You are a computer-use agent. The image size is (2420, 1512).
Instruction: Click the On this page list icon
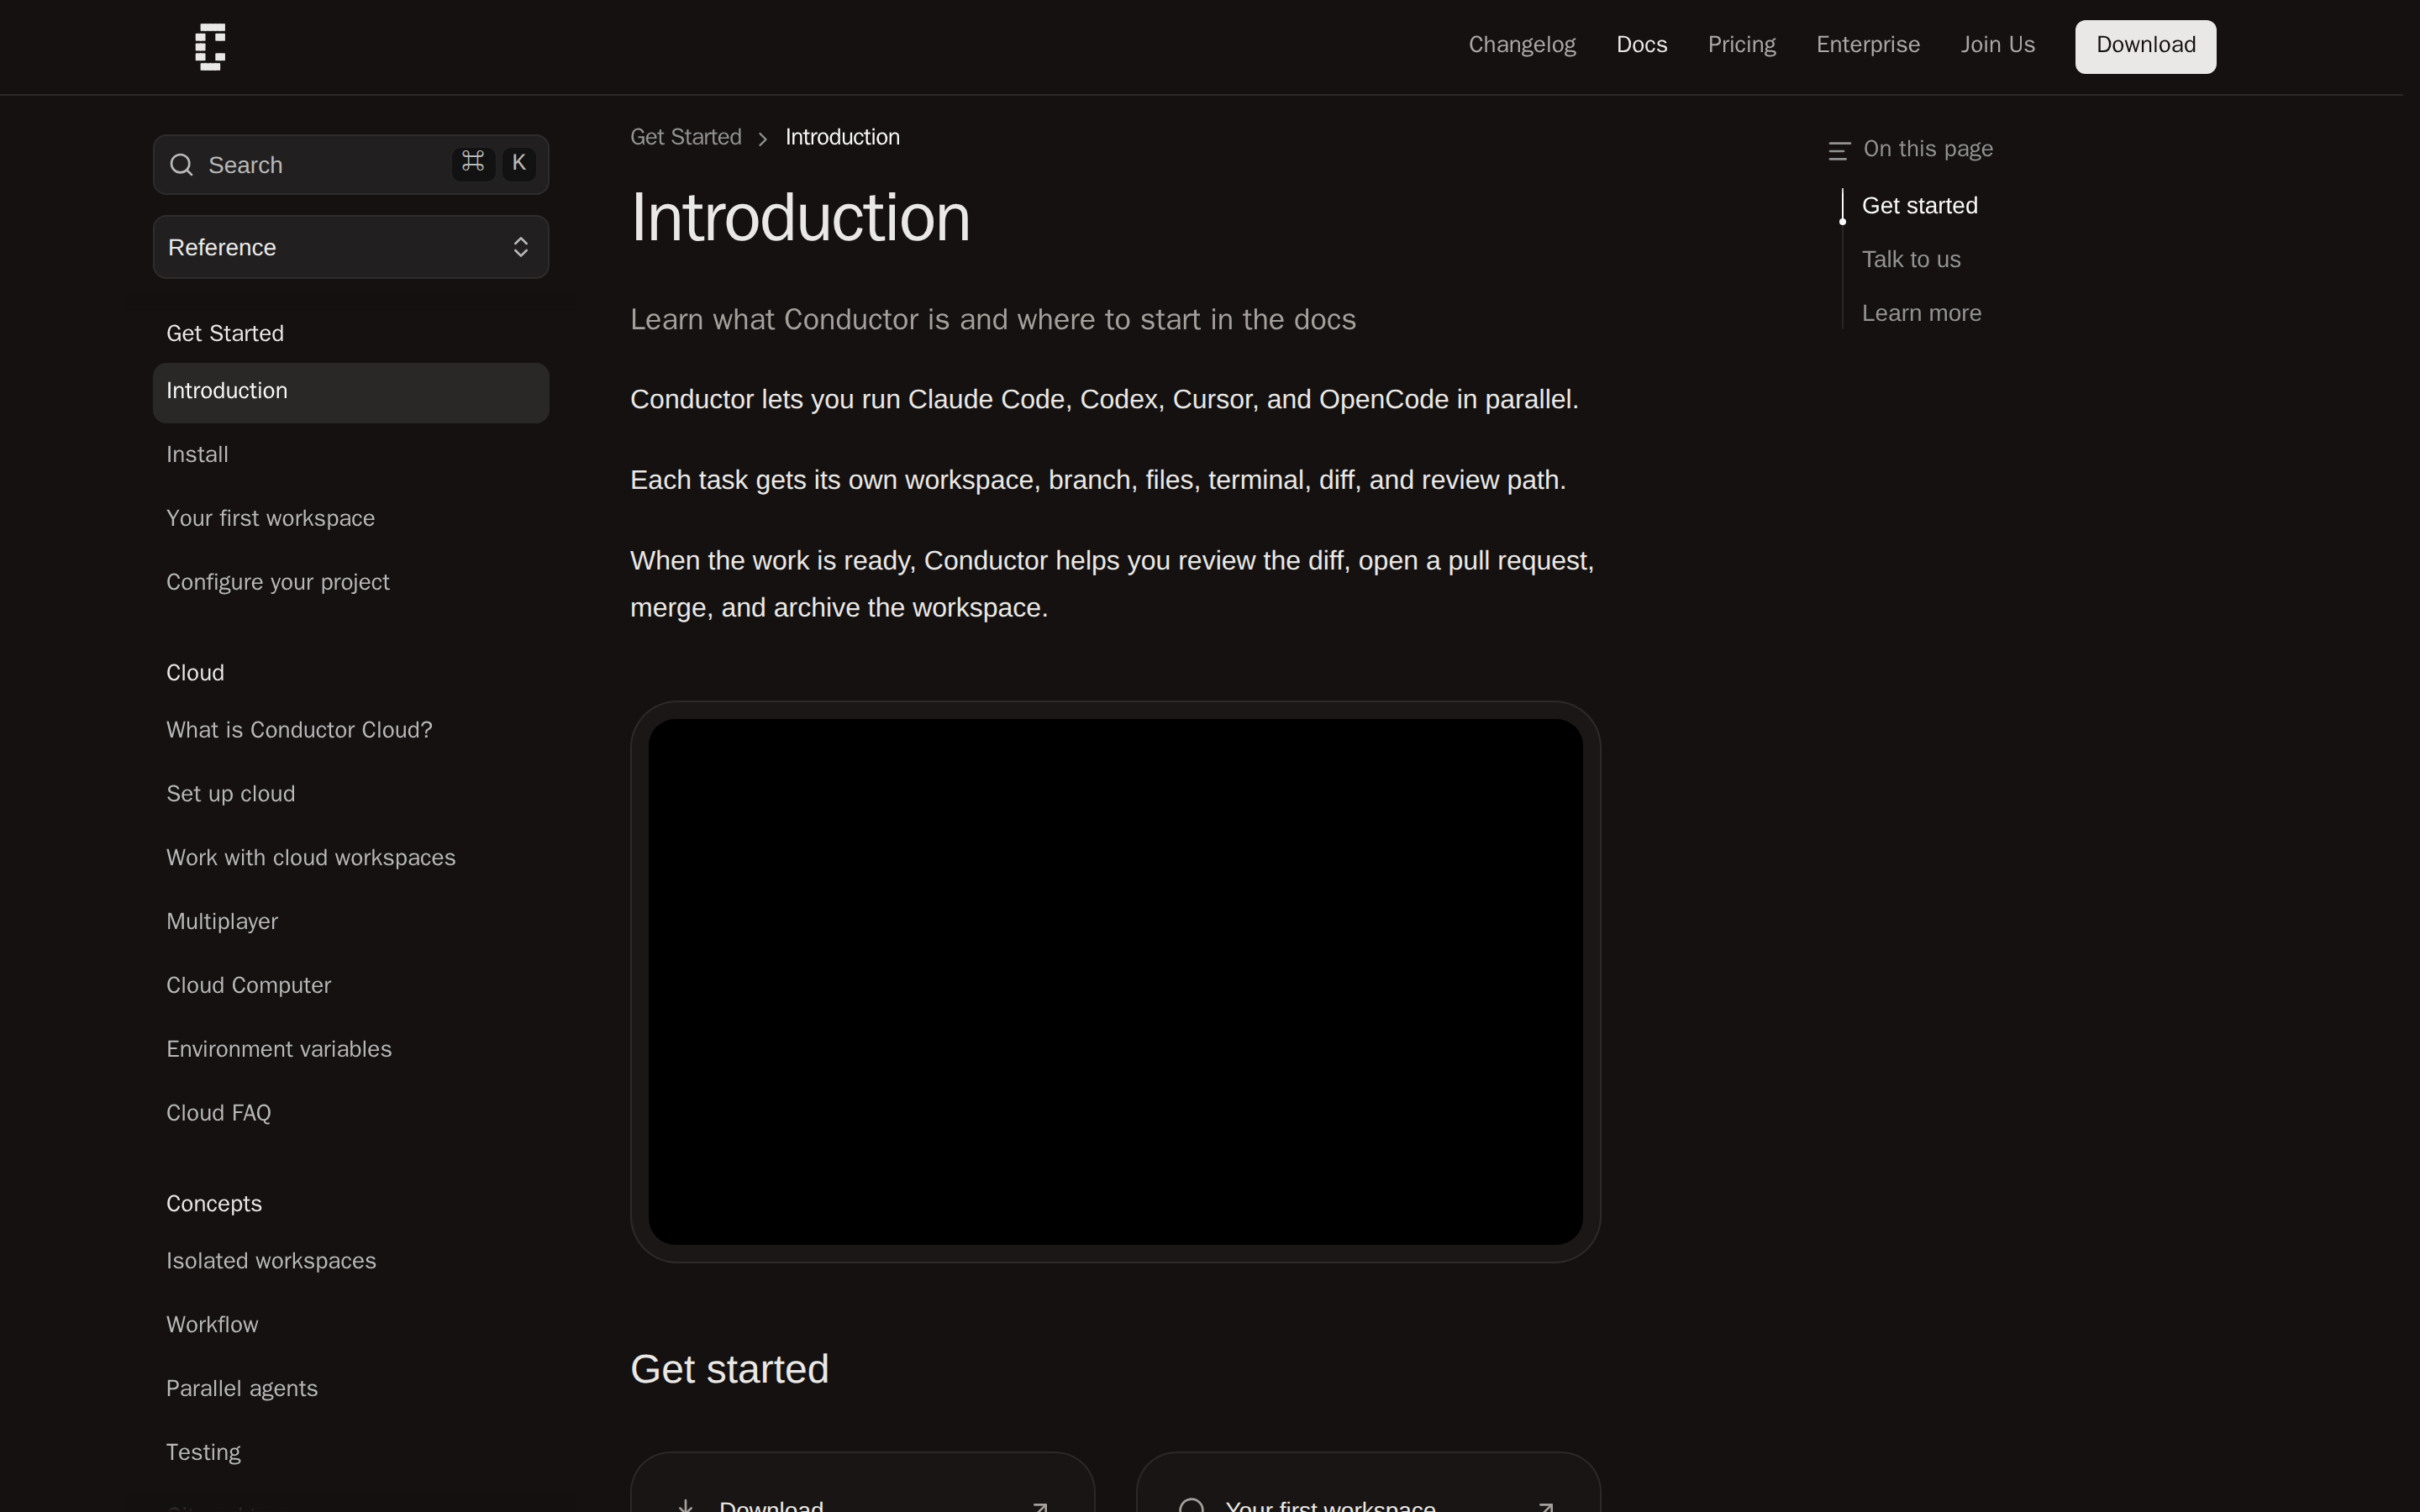pos(1839,151)
